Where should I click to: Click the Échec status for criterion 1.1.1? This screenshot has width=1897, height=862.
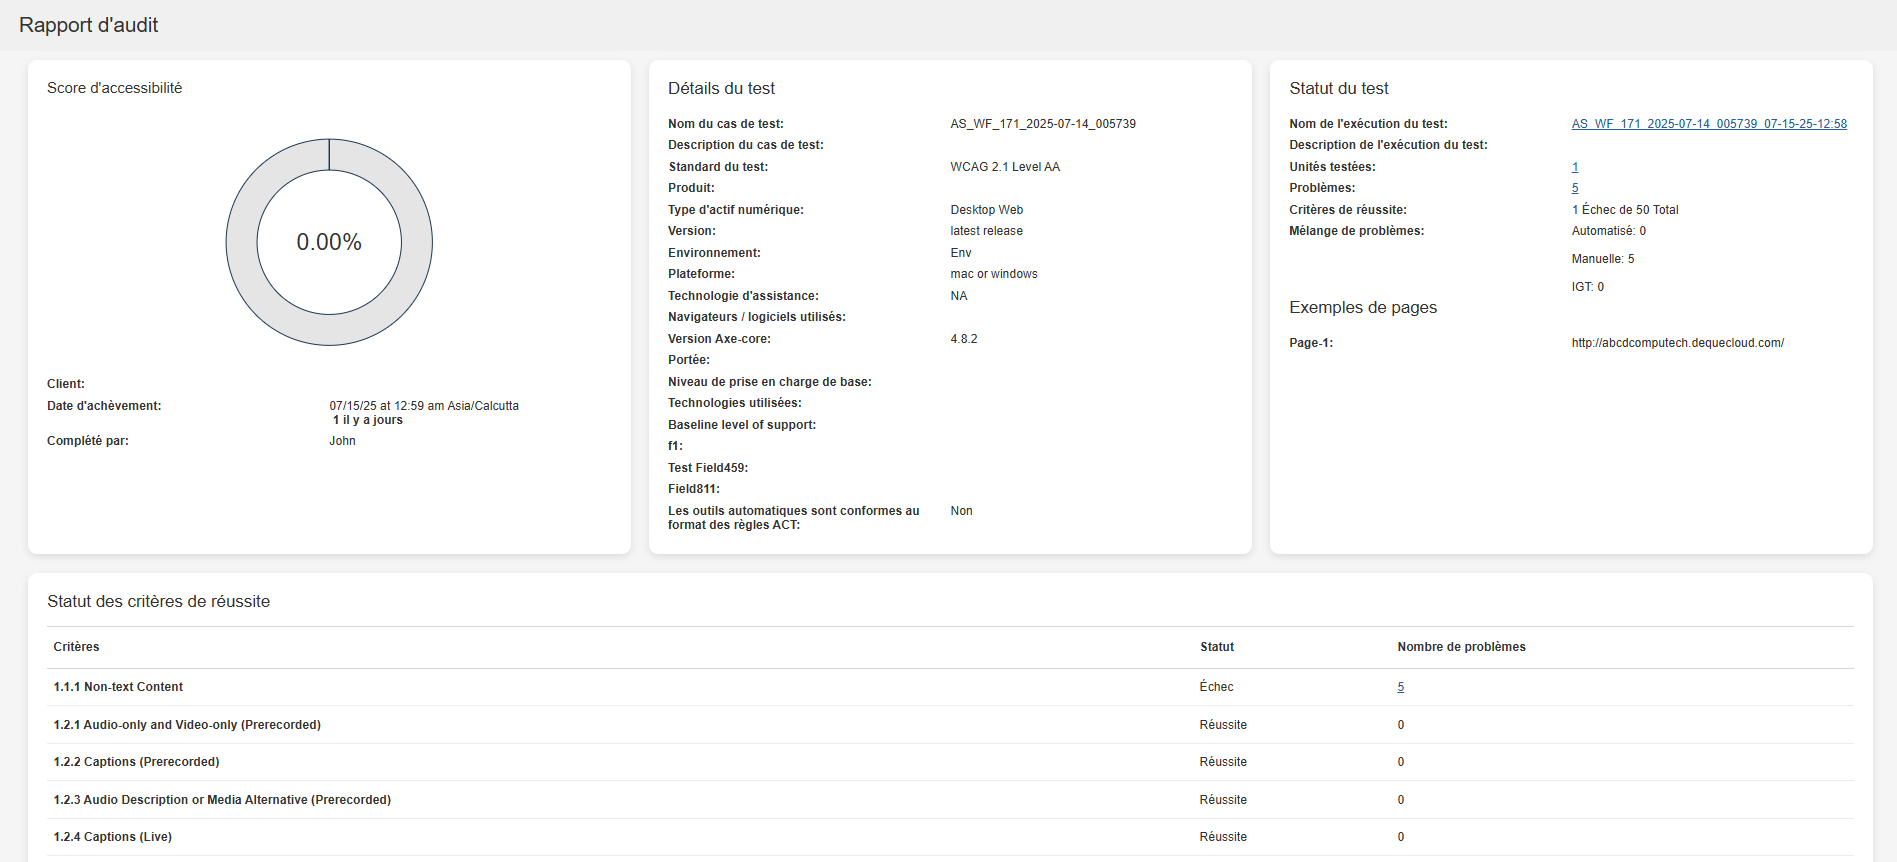click(1216, 687)
